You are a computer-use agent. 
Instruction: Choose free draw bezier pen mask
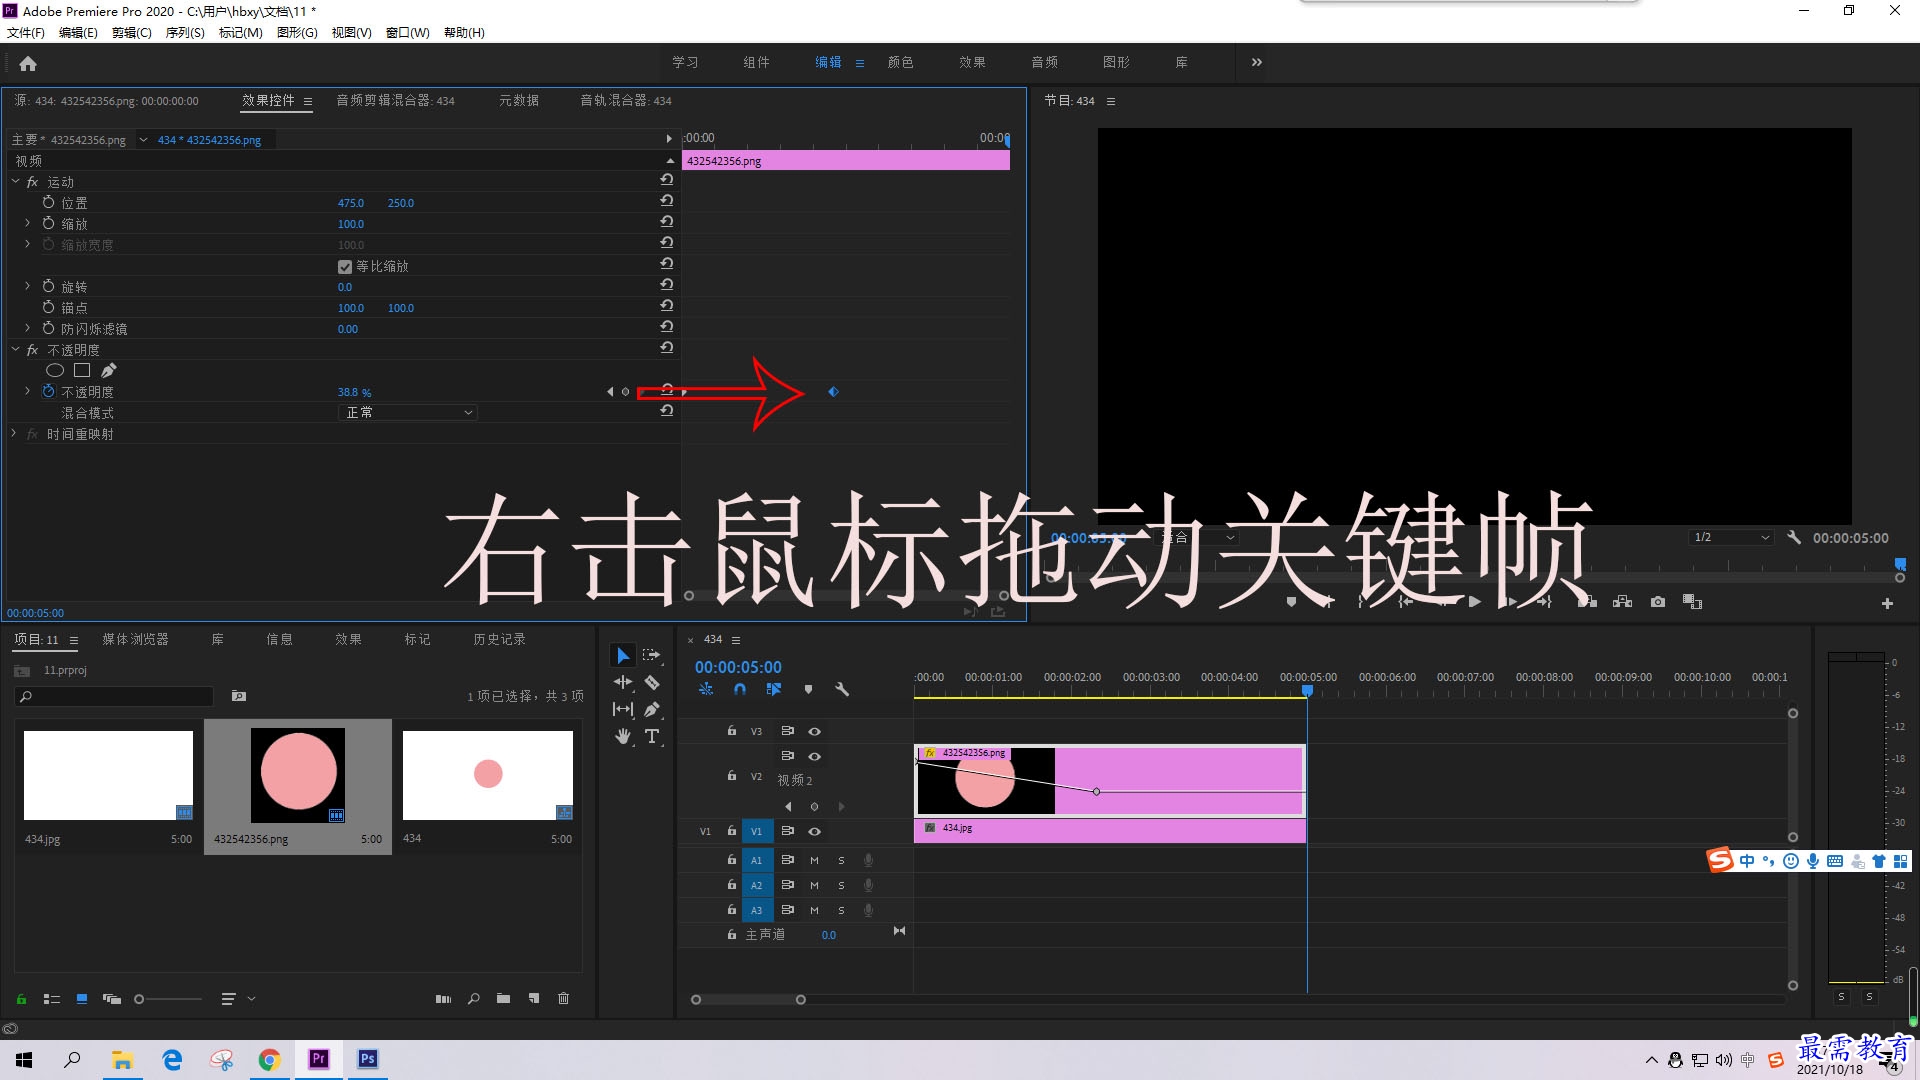tap(108, 370)
